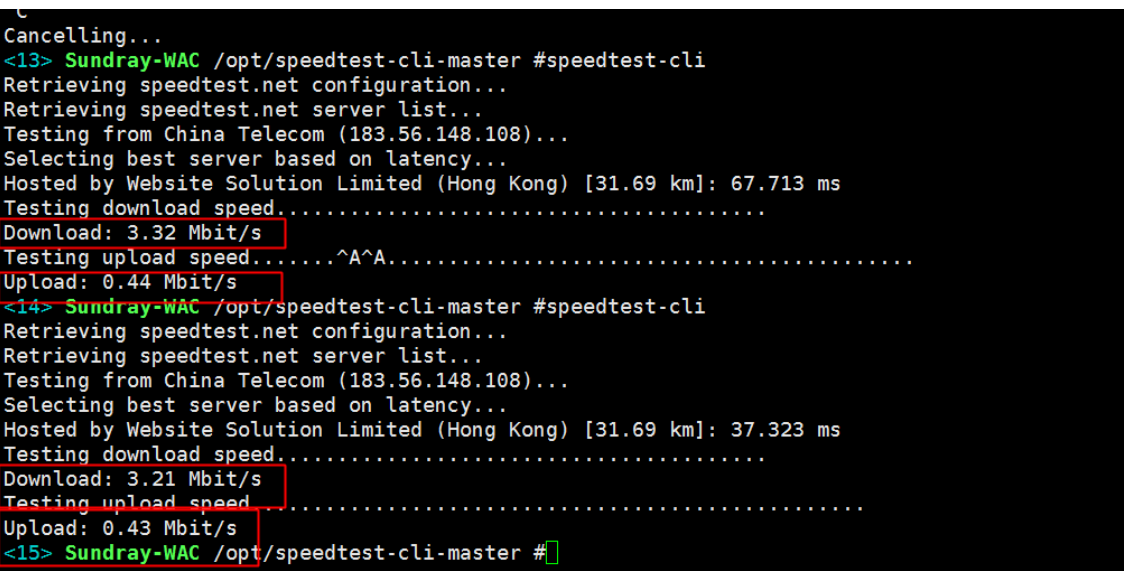Image resolution: width=1124 pixels, height=571 pixels.
Task: Select the "Upload: 0.44 Mbit/s" result
Action: [121, 282]
